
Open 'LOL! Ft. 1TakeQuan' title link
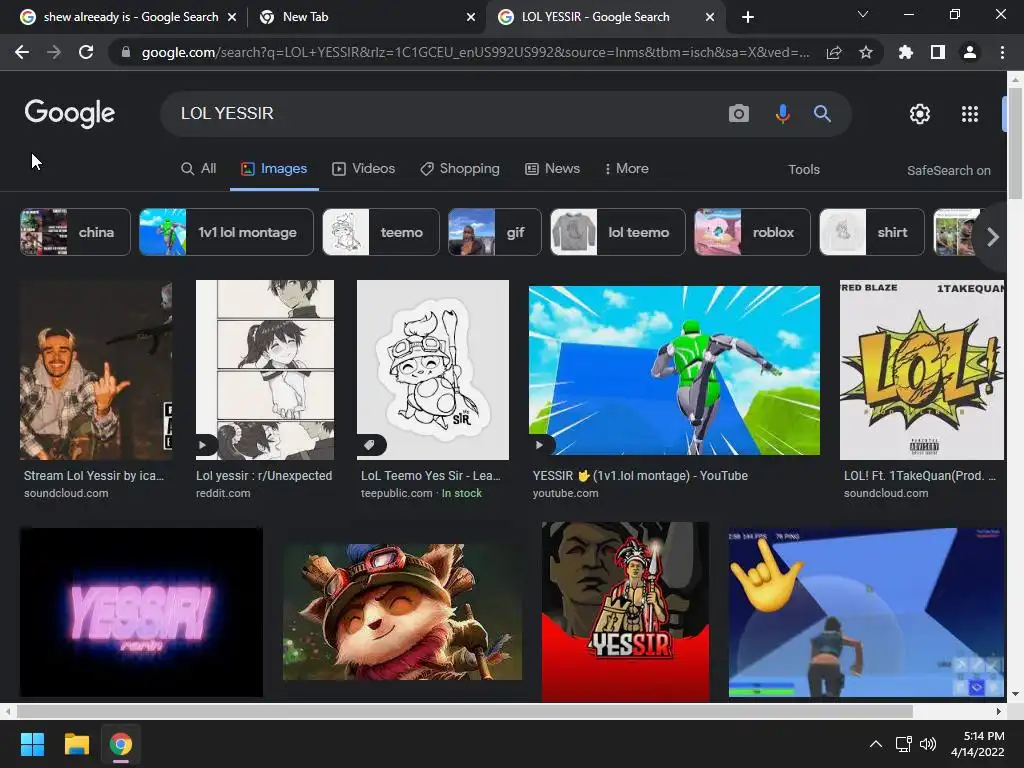point(920,476)
